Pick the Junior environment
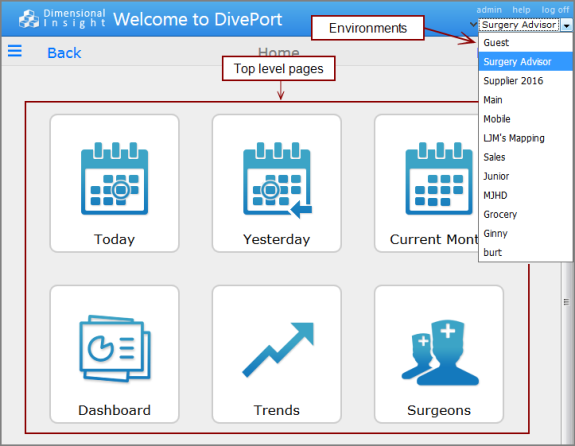The width and height of the screenshot is (575, 446). [525, 176]
